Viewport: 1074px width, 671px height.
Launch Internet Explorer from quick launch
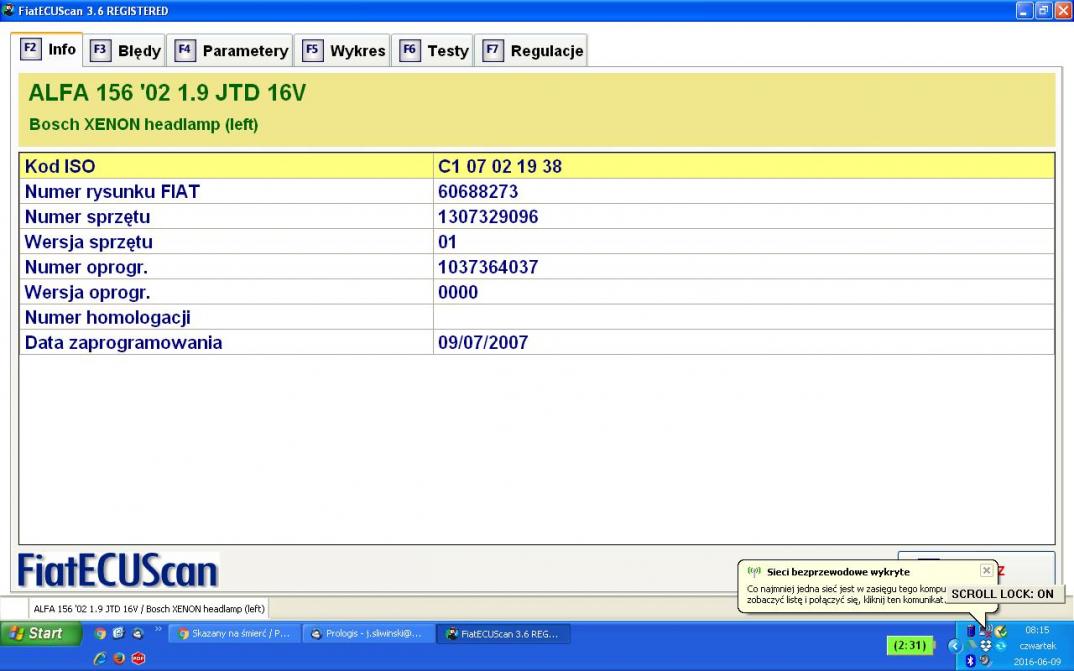[100, 659]
